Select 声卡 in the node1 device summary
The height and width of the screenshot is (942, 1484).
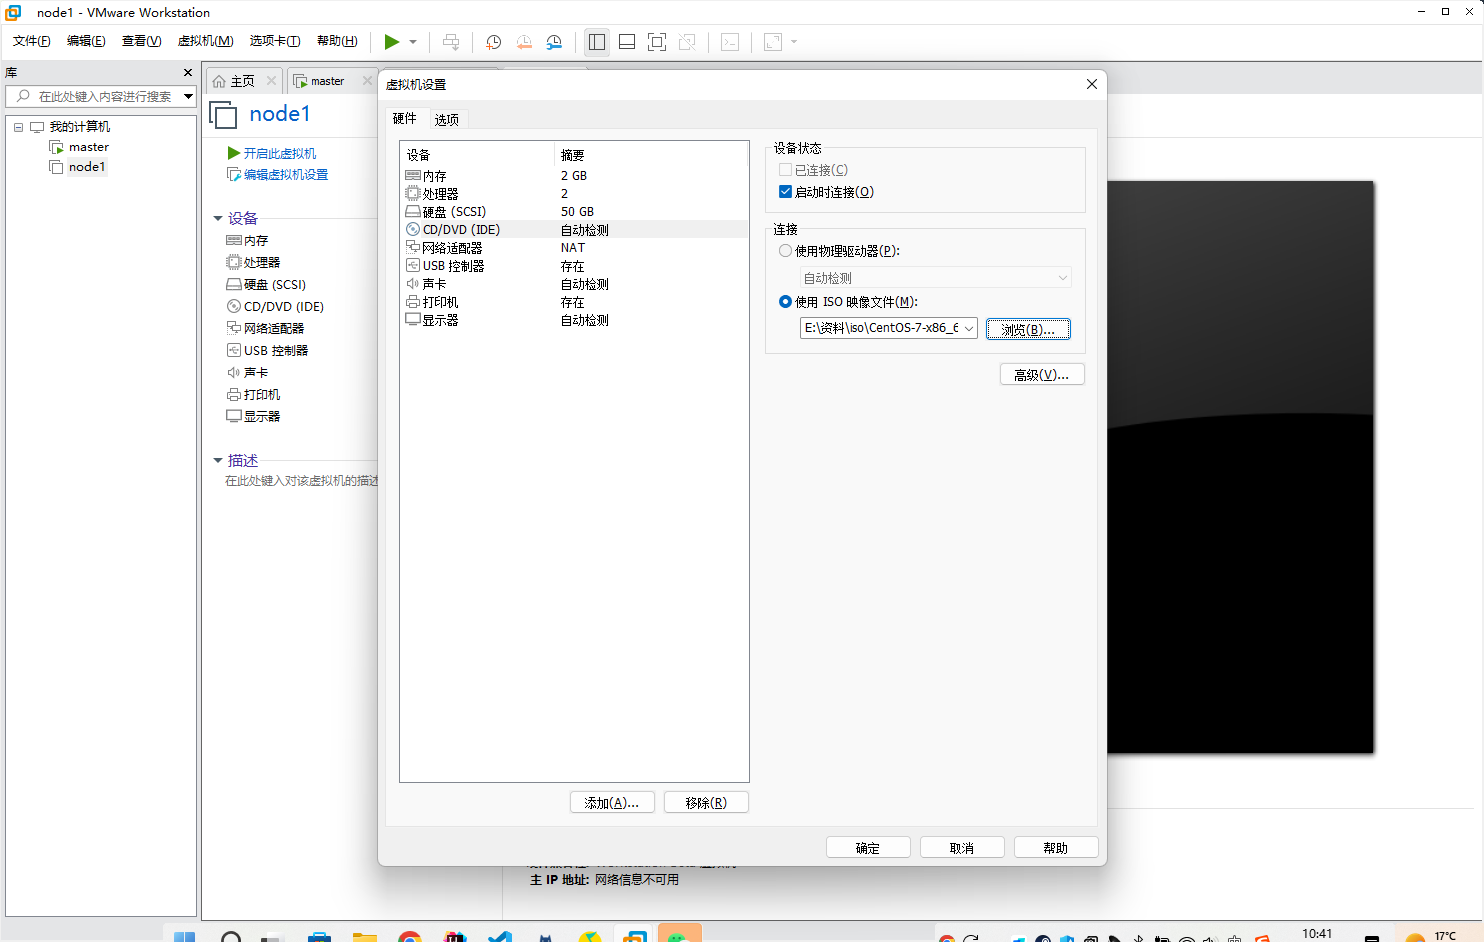click(x=247, y=373)
